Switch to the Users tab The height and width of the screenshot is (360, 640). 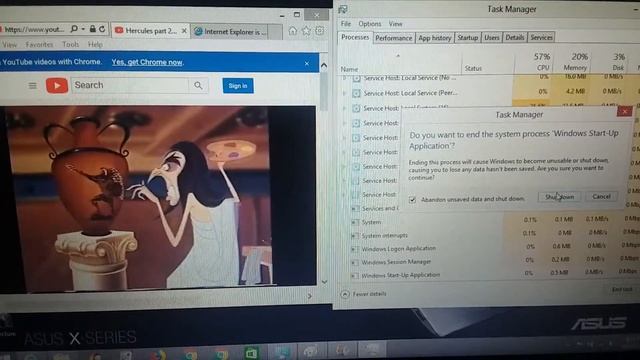pyautogui.click(x=491, y=38)
